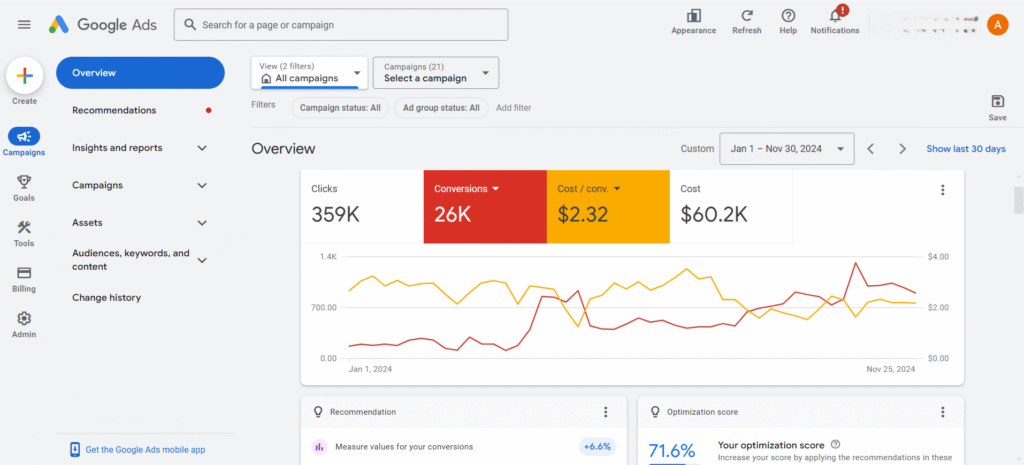Image resolution: width=1024 pixels, height=465 pixels.
Task: Select the Clicks metric tile
Action: (362, 206)
